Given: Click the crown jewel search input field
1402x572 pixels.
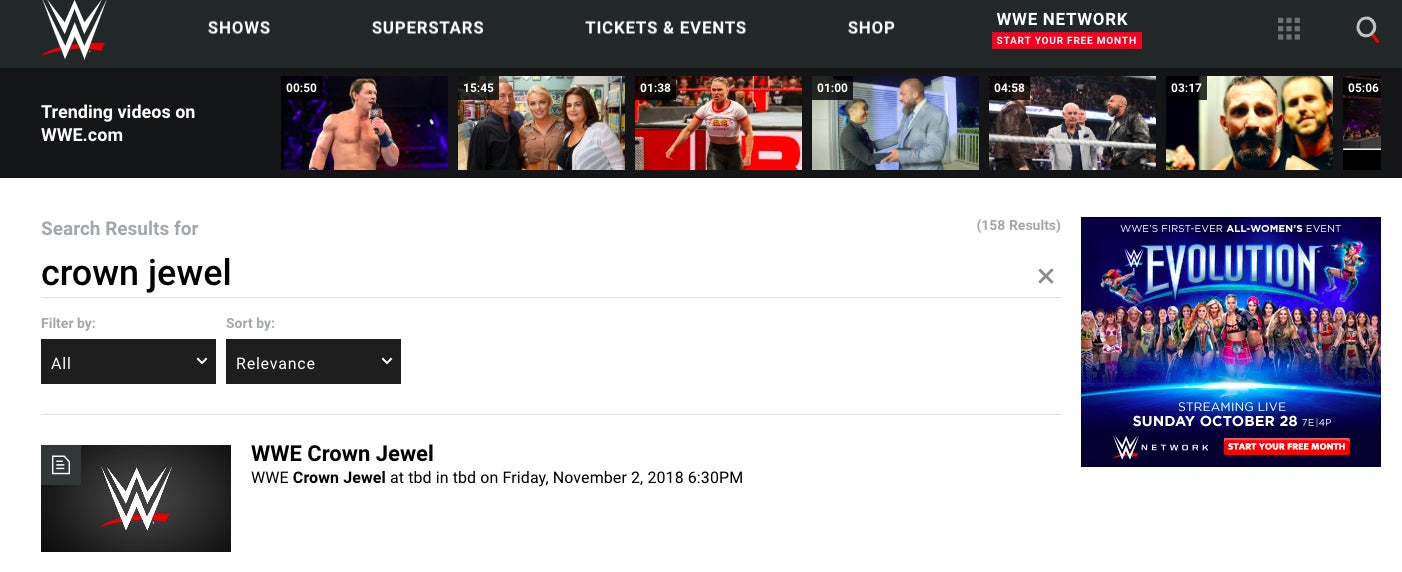Looking at the screenshot, I should [535, 273].
